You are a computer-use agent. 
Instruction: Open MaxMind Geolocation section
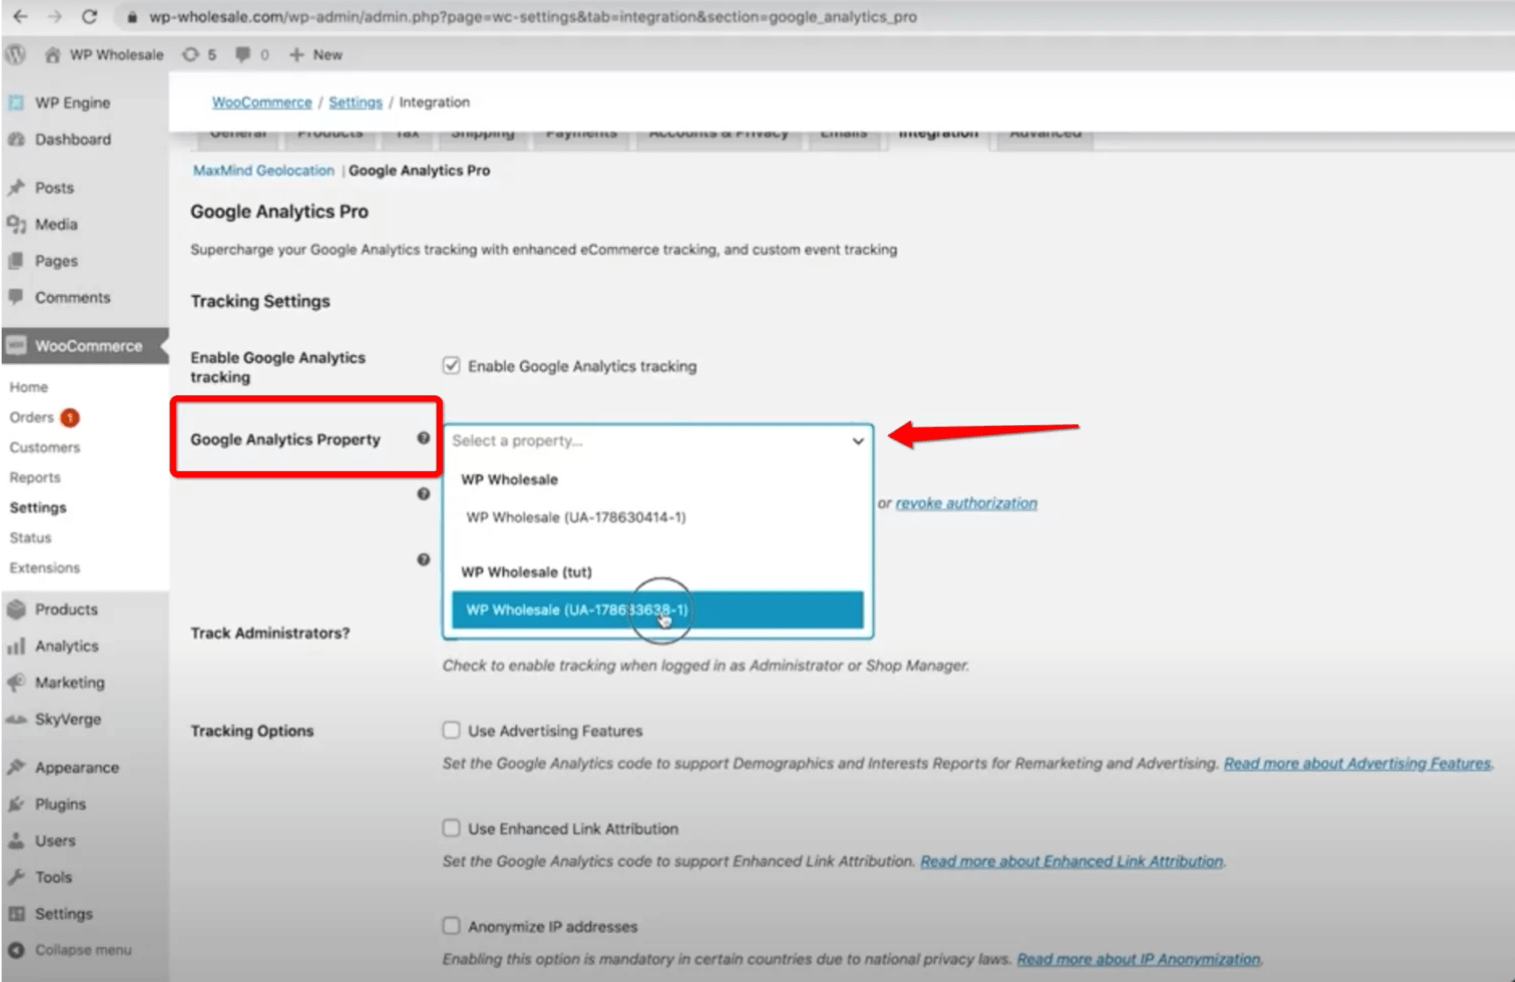(264, 170)
